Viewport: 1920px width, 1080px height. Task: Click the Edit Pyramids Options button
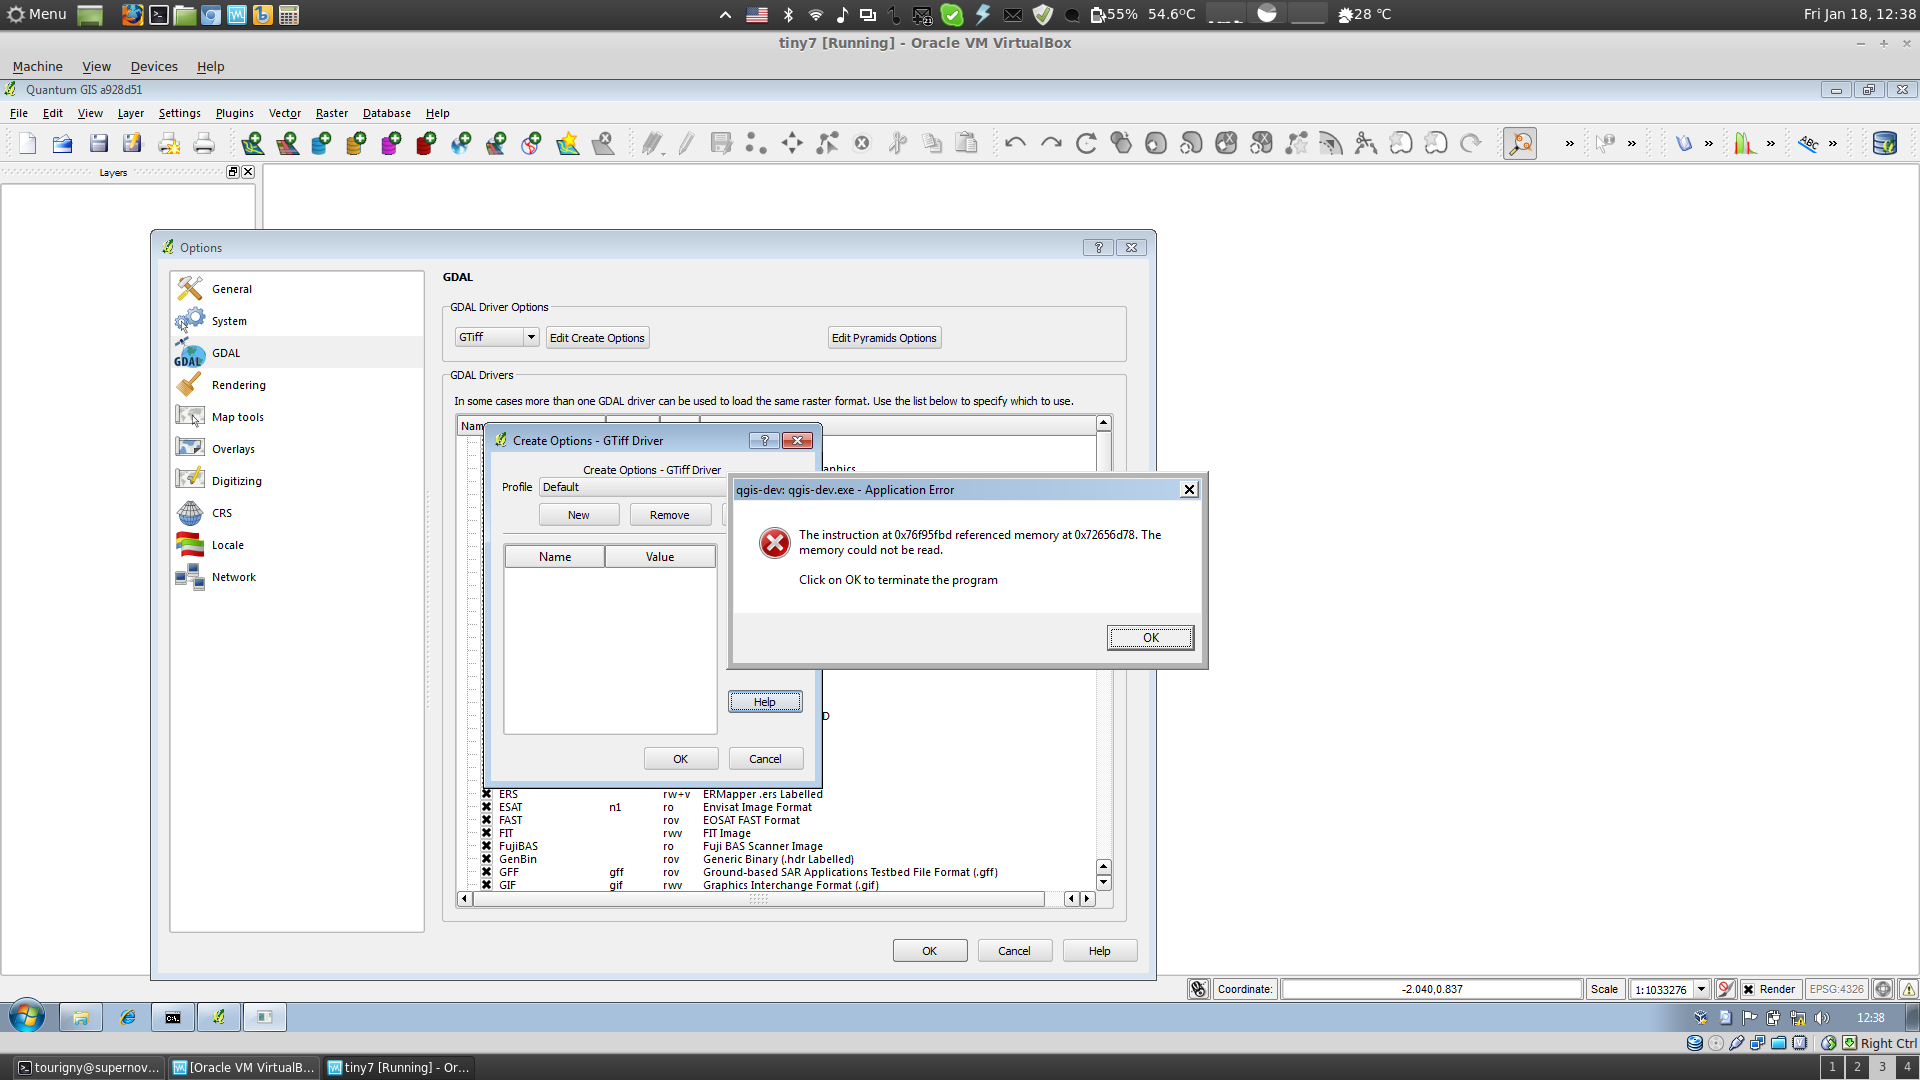(884, 338)
